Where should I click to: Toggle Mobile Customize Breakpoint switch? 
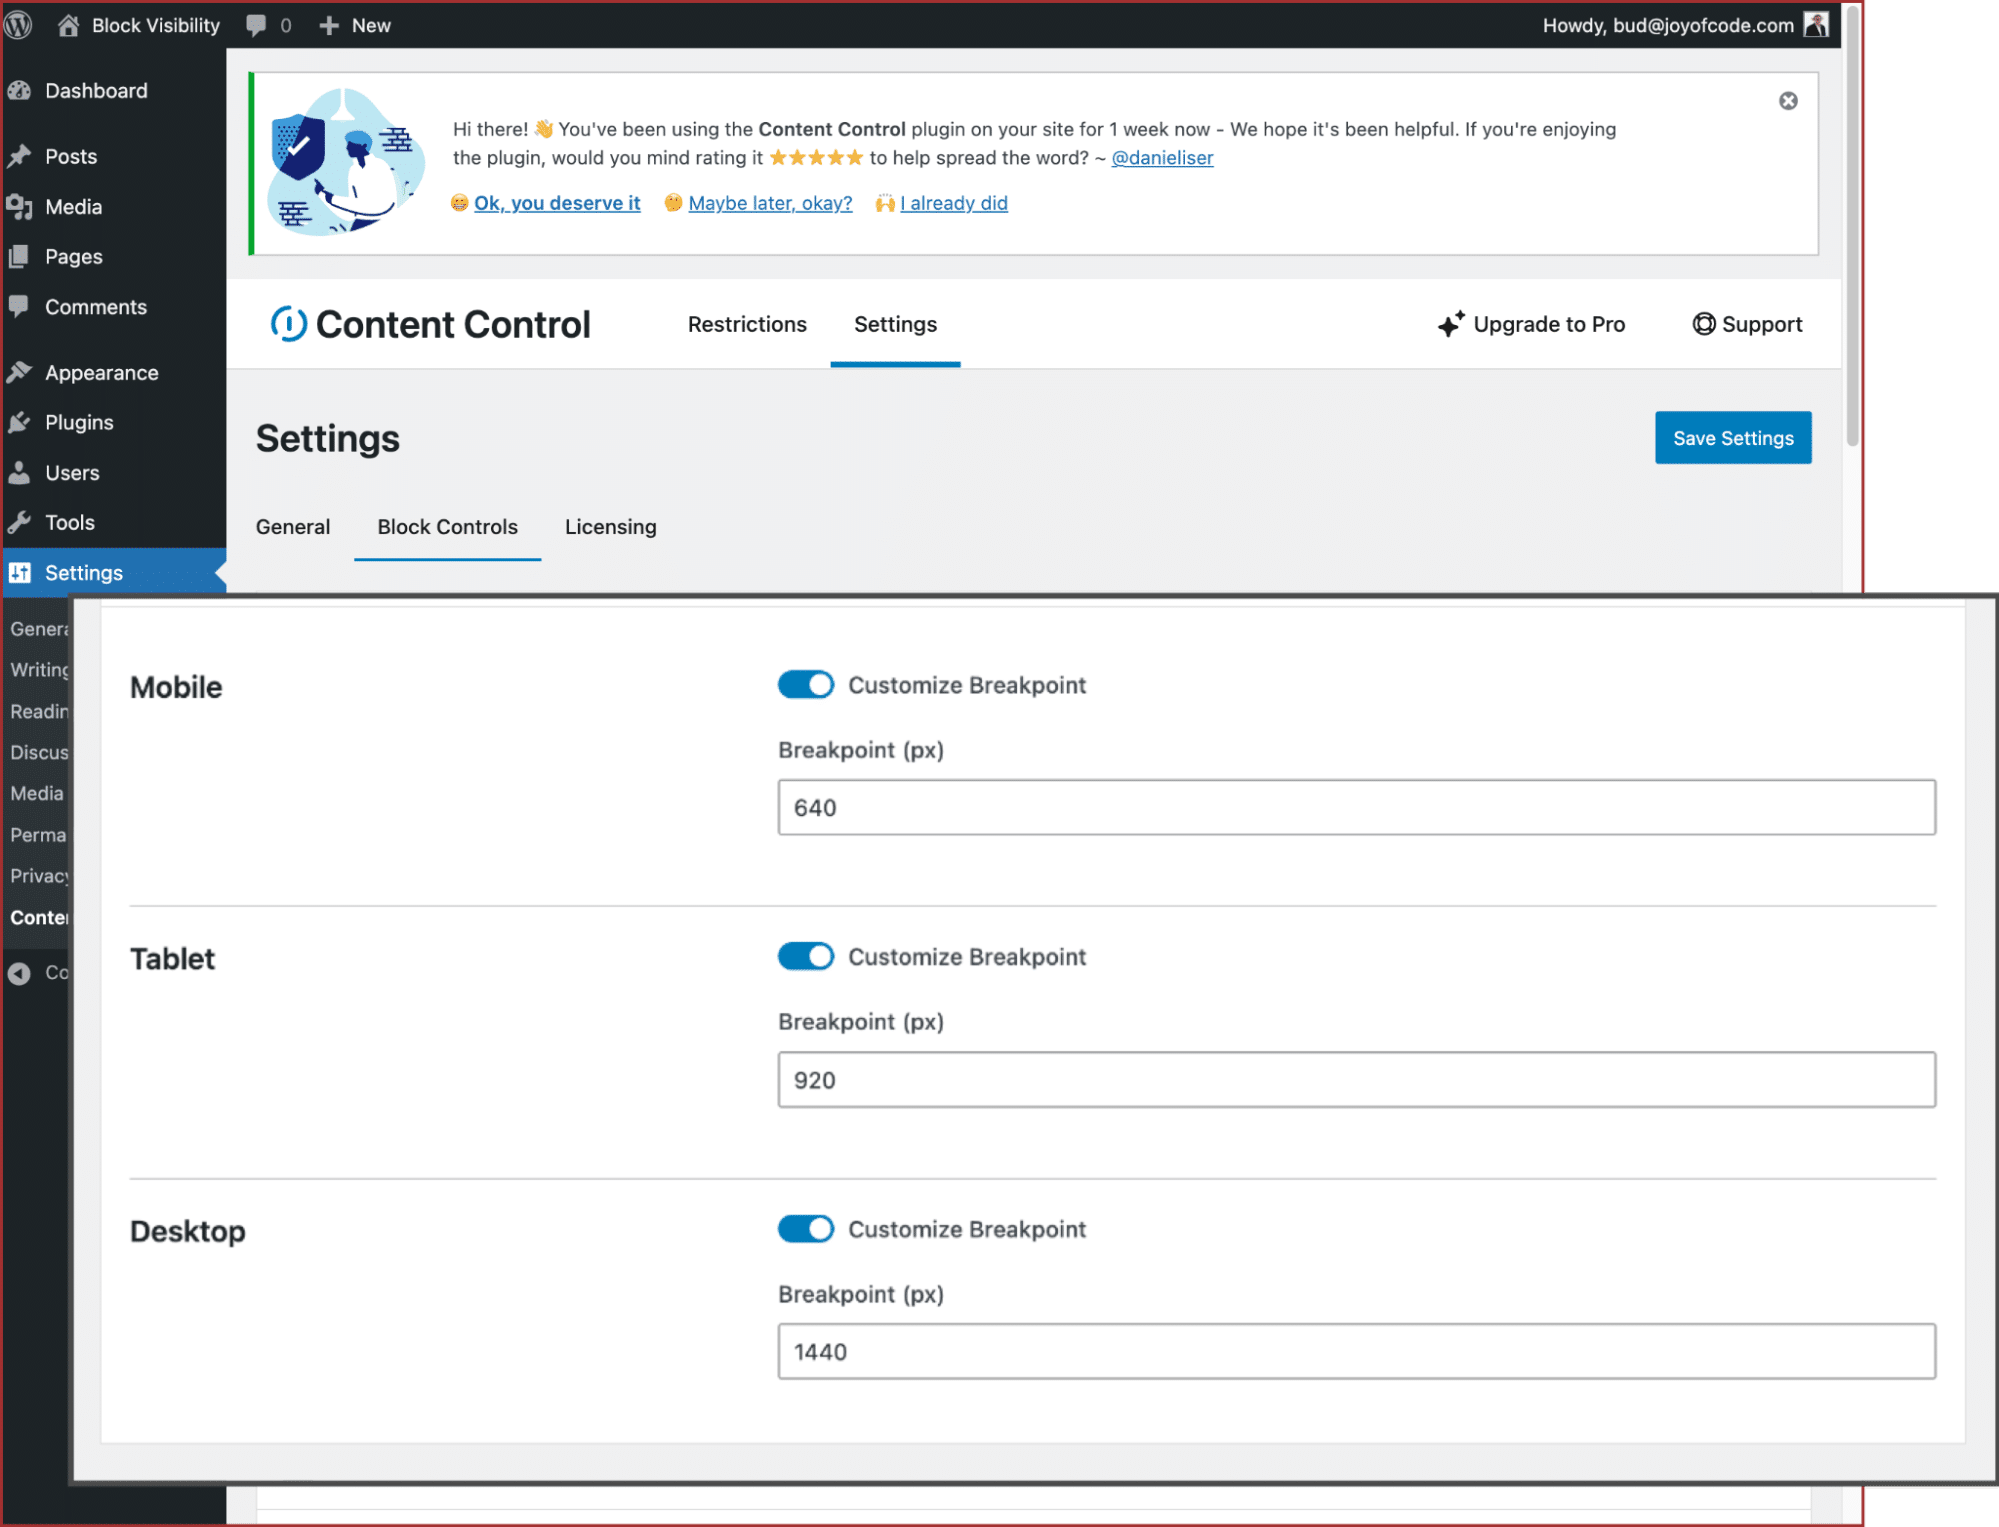[806, 685]
